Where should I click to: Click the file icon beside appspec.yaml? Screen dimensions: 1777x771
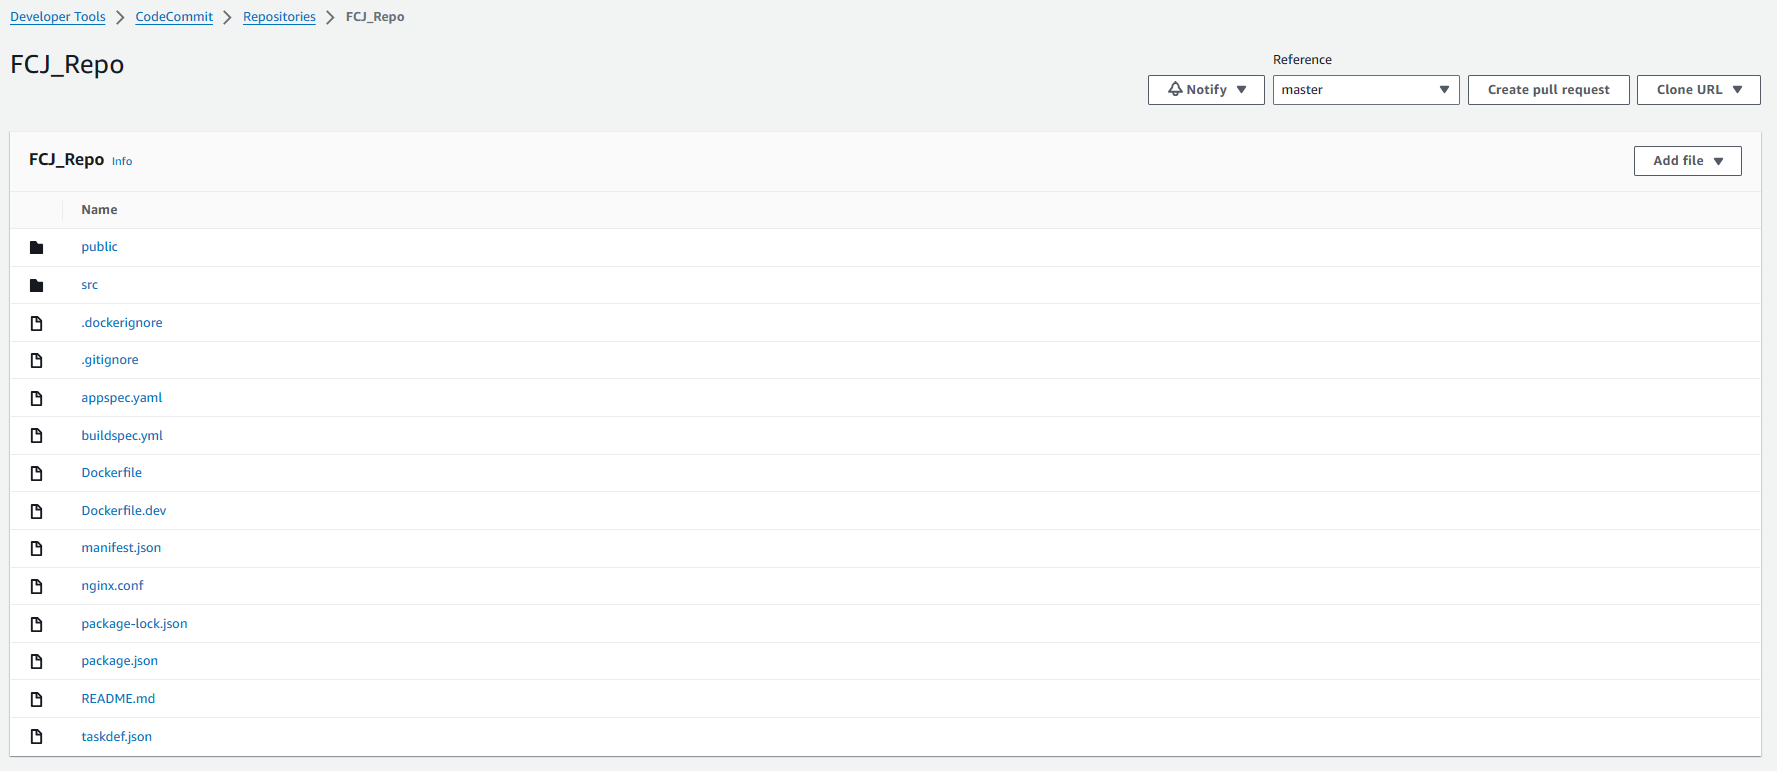coord(37,398)
